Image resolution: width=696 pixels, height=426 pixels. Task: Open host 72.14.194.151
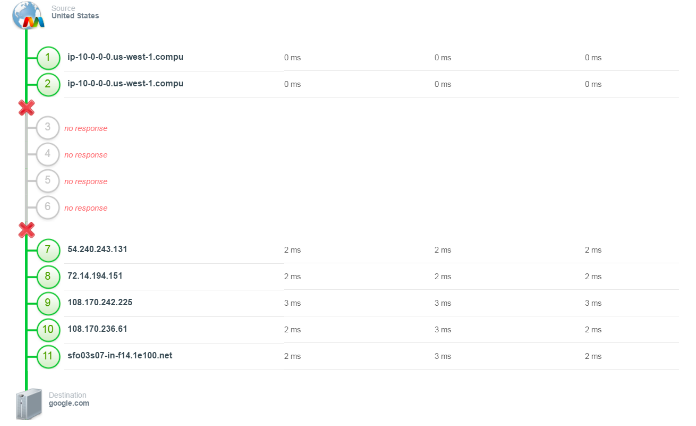pyautogui.click(x=95, y=276)
